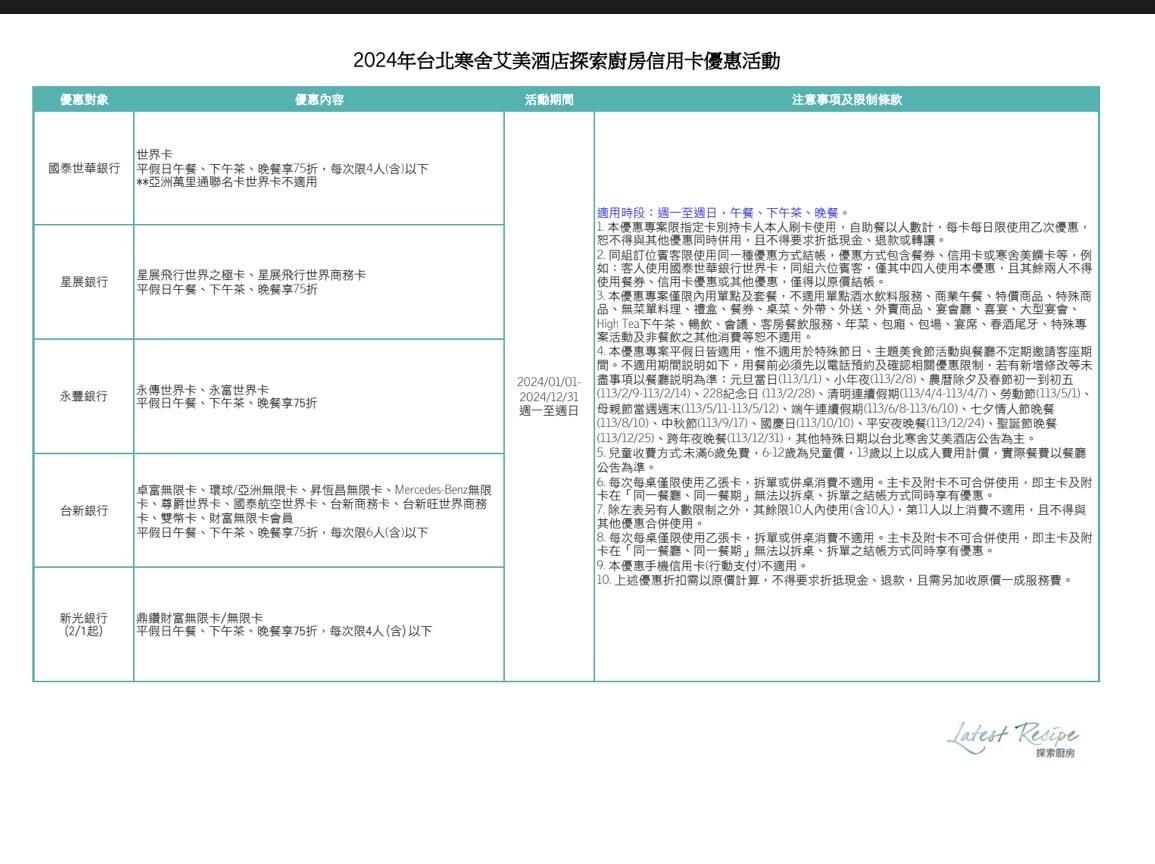
Task: Click the 活動期間 column header
Action: [549, 99]
